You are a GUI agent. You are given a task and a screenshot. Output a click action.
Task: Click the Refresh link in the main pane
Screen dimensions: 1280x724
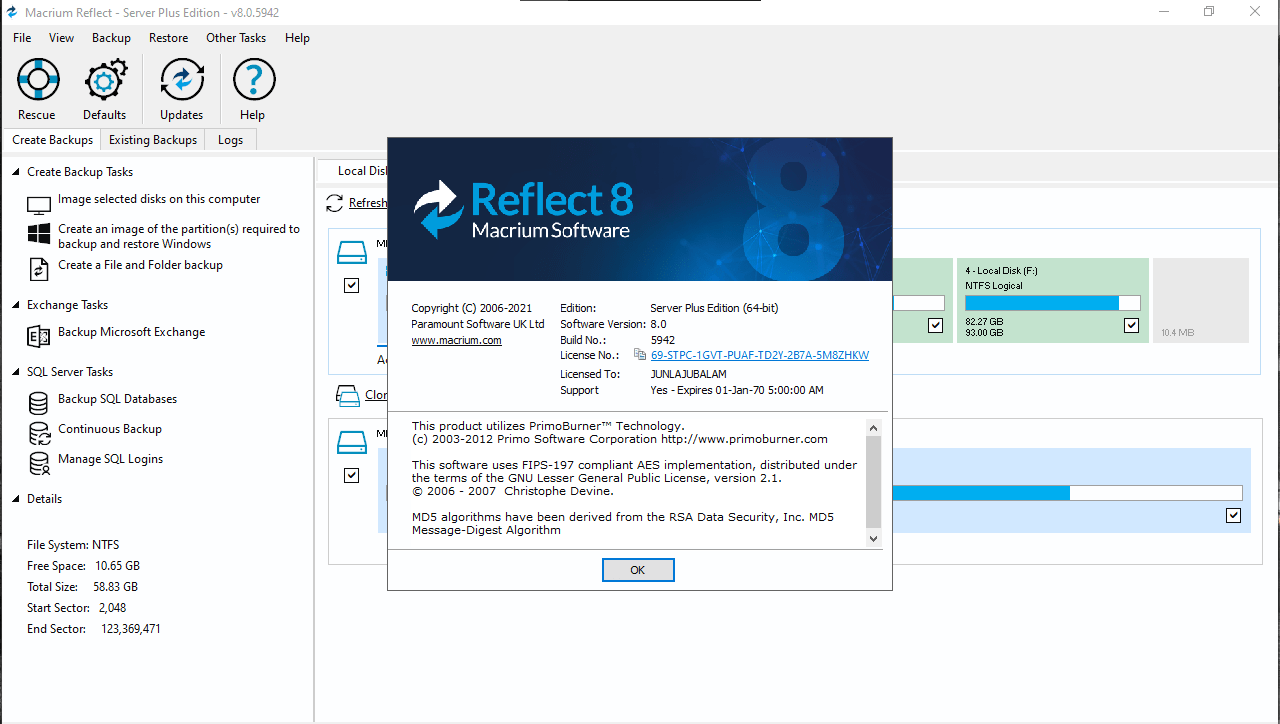367,203
